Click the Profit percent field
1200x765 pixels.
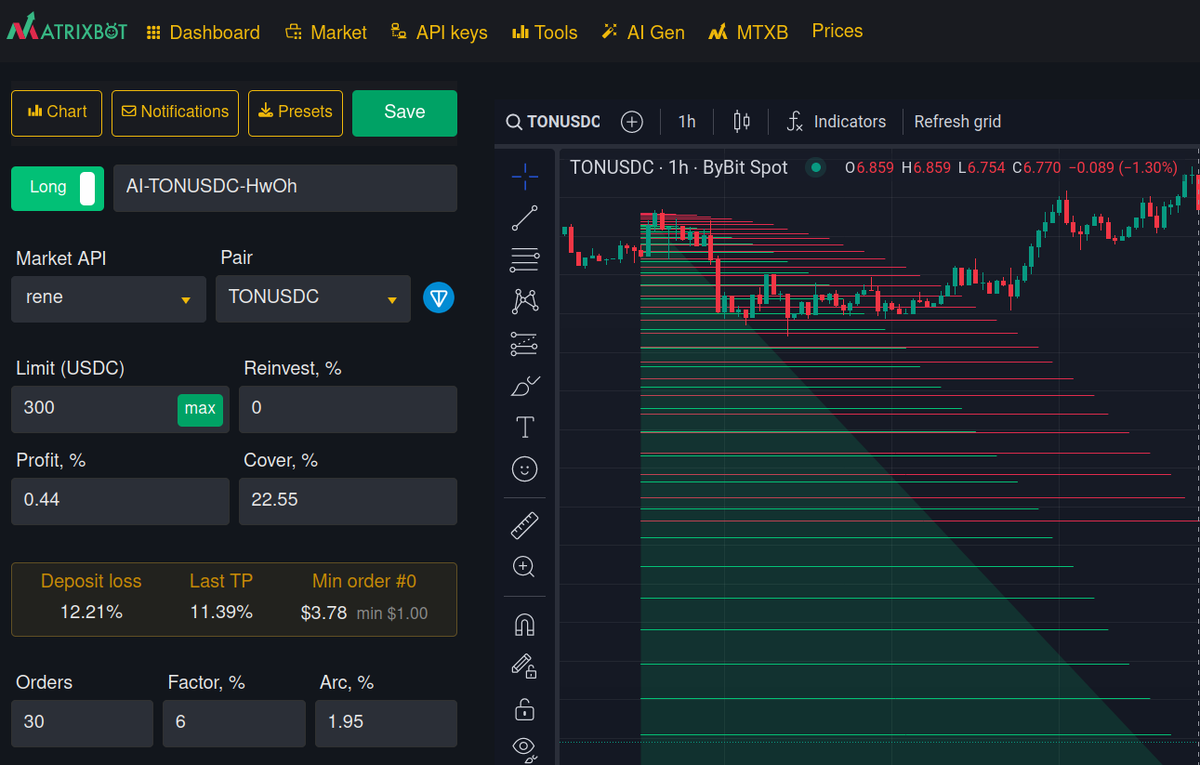point(120,501)
